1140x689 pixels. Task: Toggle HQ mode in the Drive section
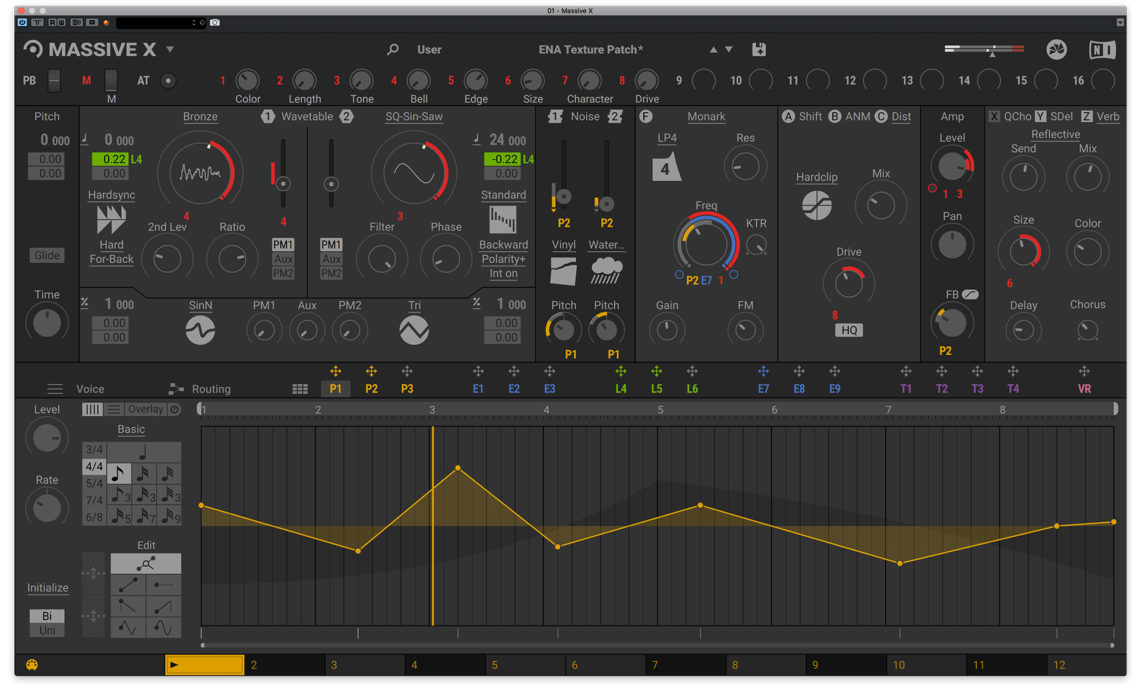[849, 329]
